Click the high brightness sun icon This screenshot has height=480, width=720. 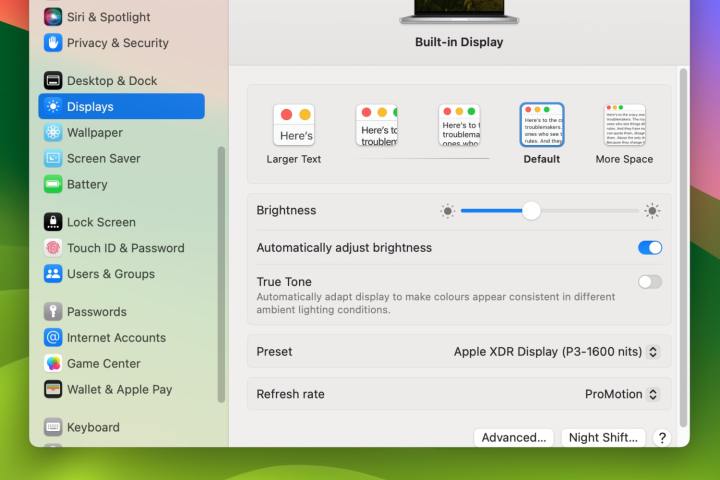(652, 211)
